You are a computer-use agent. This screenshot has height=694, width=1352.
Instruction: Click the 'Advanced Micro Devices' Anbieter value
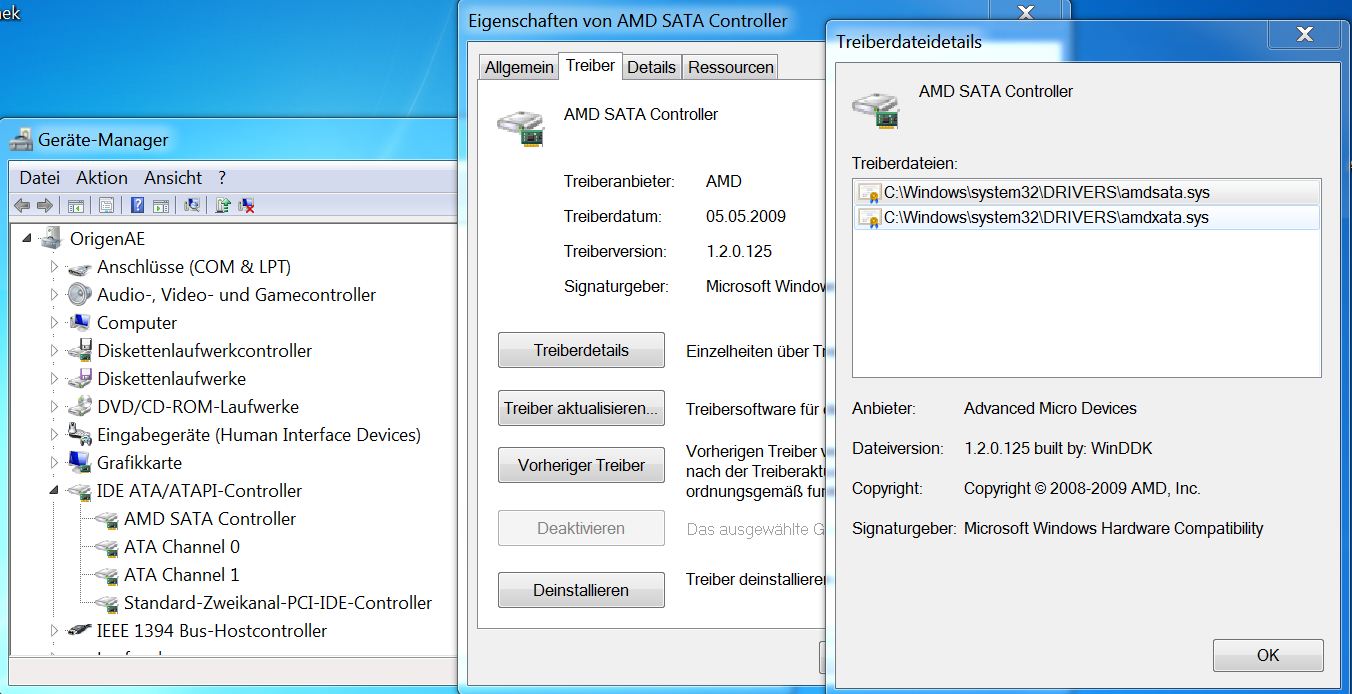point(1050,409)
